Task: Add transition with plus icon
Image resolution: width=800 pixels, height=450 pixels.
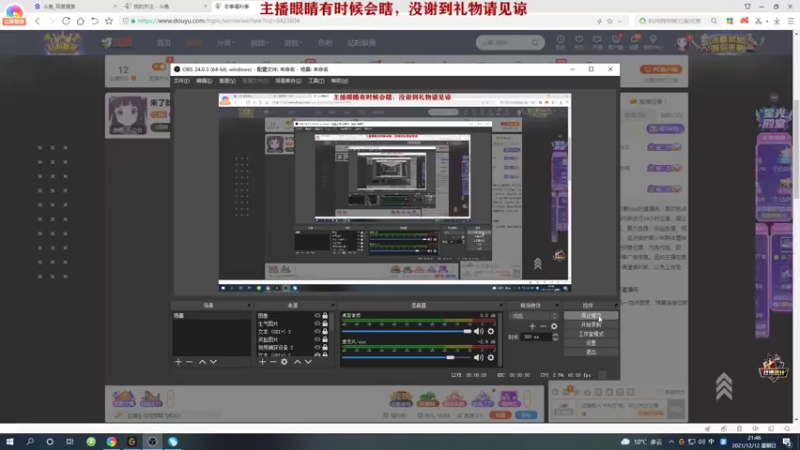Action: click(x=532, y=326)
